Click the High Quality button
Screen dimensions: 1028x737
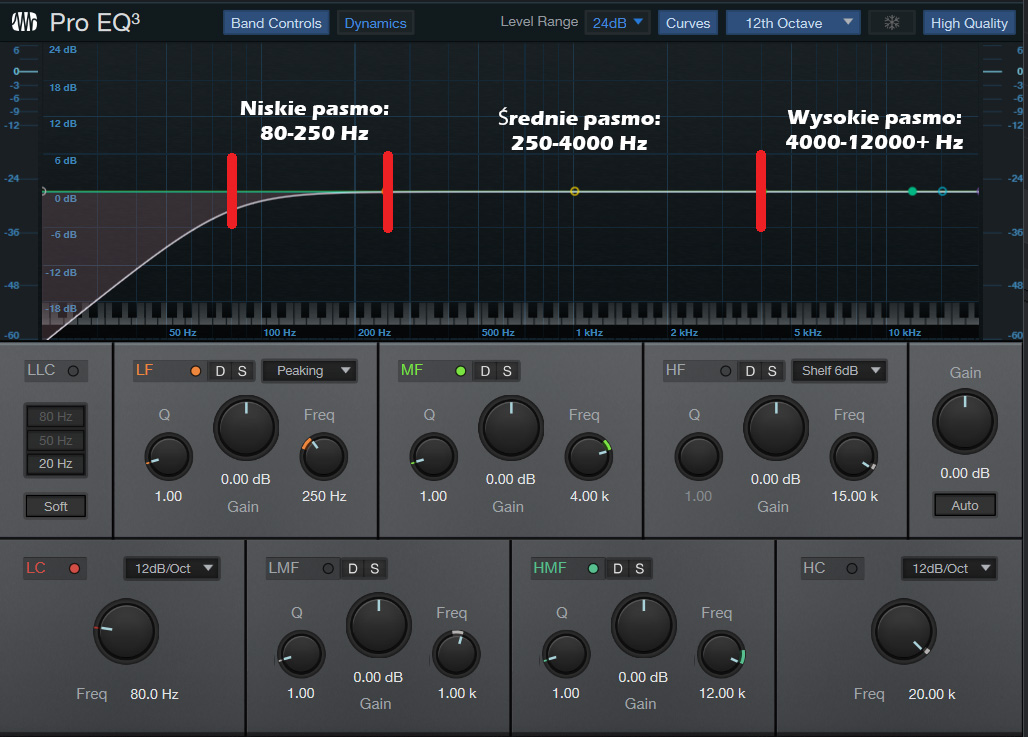[968, 23]
